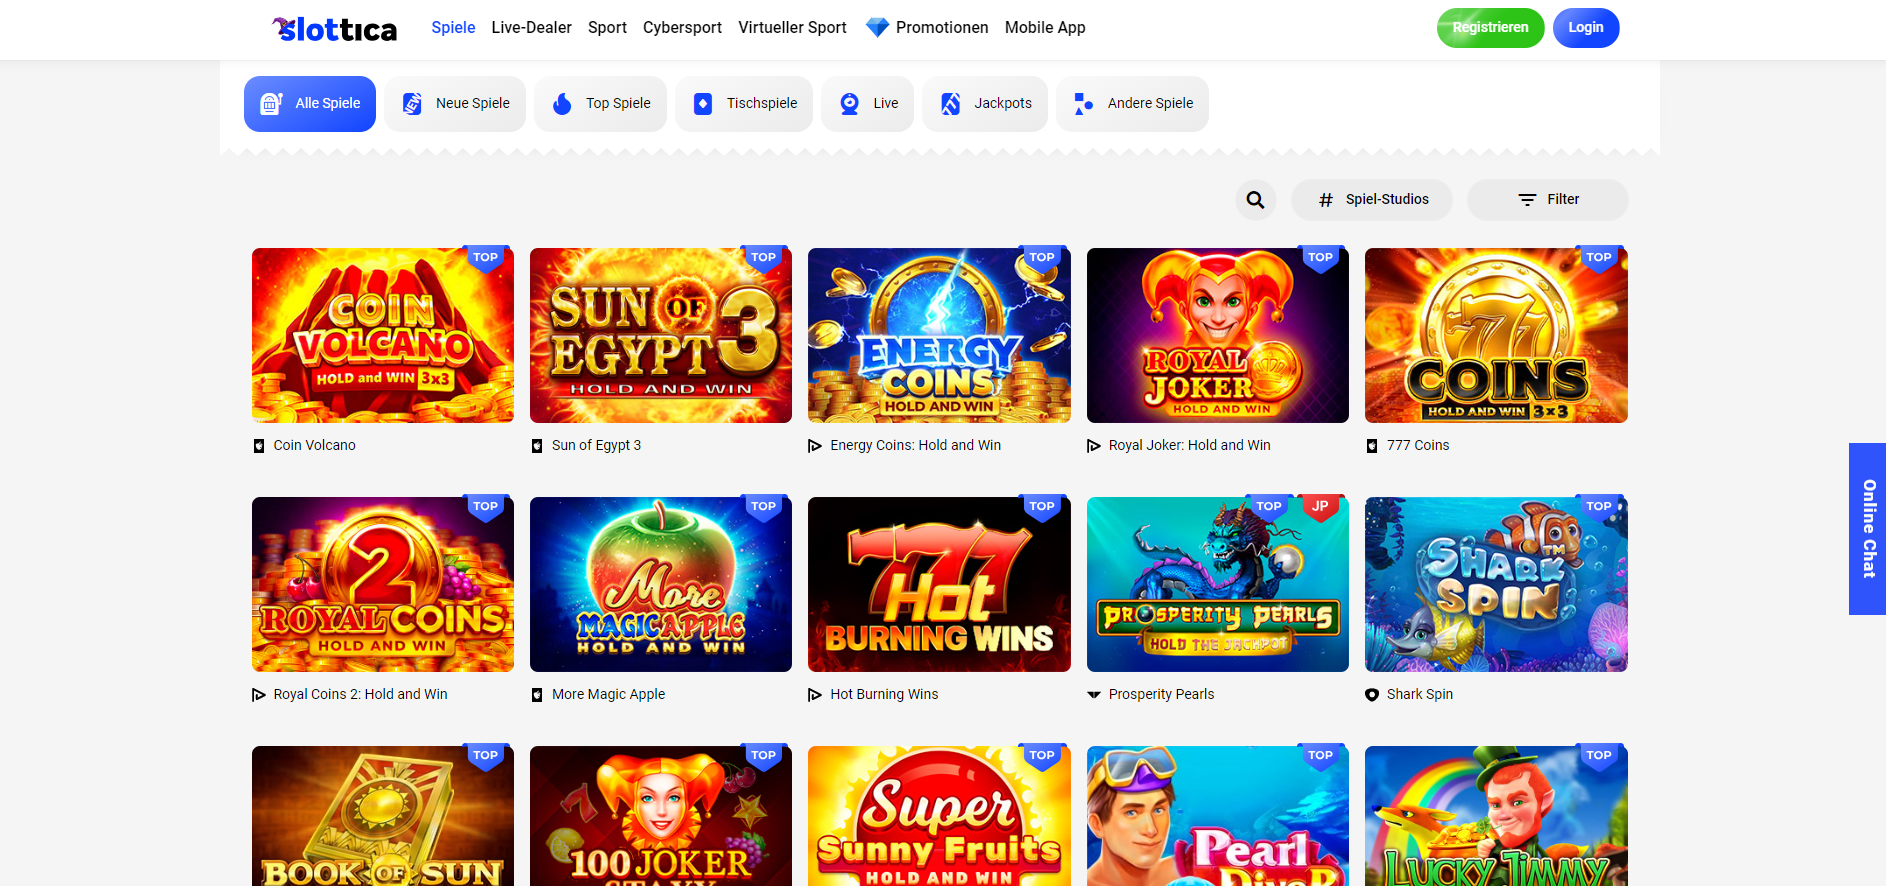Open the Live-Dealer section
The width and height of the screenshot is (1886, 886).
[532, 28]
